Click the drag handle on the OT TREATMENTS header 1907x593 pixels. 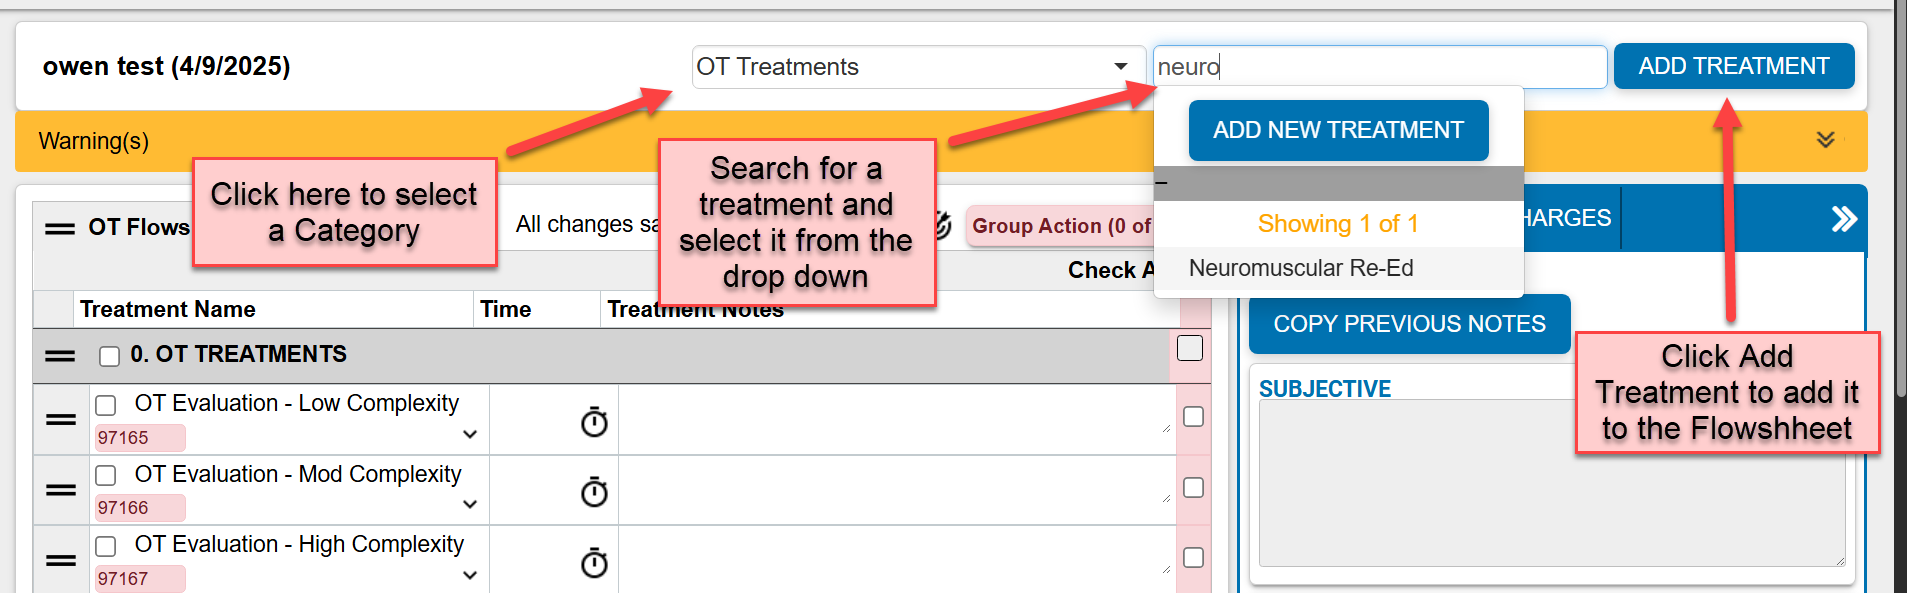coord(58,354)
